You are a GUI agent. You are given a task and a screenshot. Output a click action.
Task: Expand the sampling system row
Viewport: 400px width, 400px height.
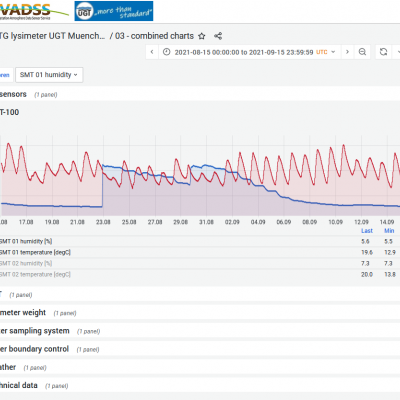point(35,331)
